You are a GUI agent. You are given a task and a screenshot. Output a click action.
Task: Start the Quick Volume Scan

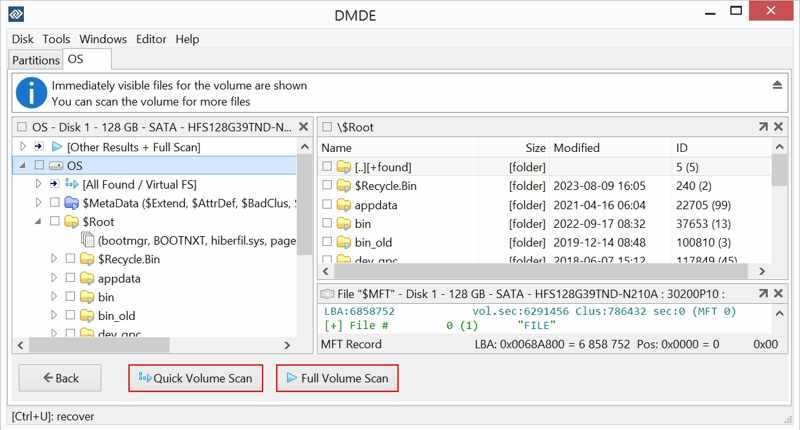click(196, 379)
